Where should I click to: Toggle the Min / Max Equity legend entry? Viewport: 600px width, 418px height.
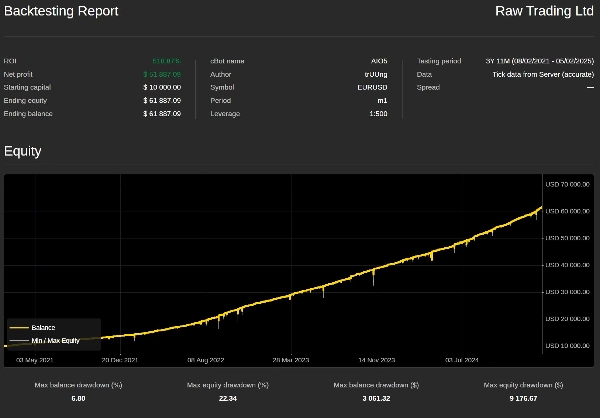point(55,341)
